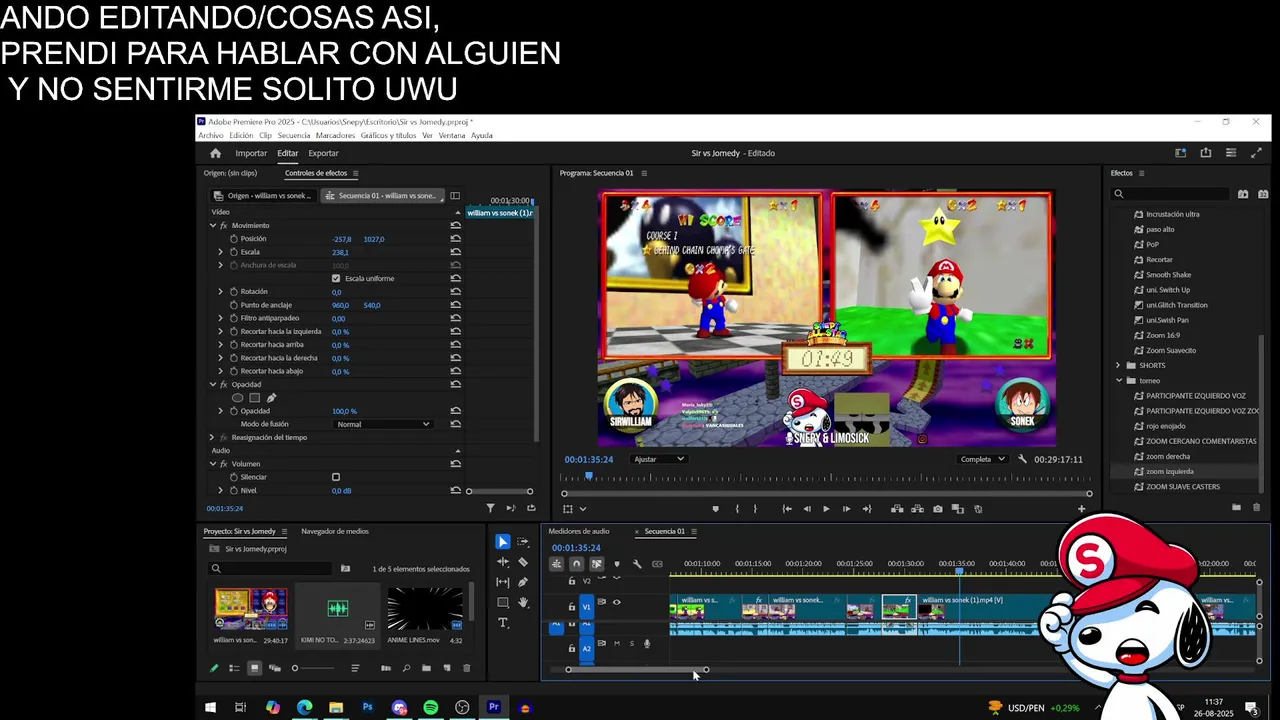1280x720 pixels.
Task: Open Spotify from the Windows taskbar
Action: click(431, 708)
